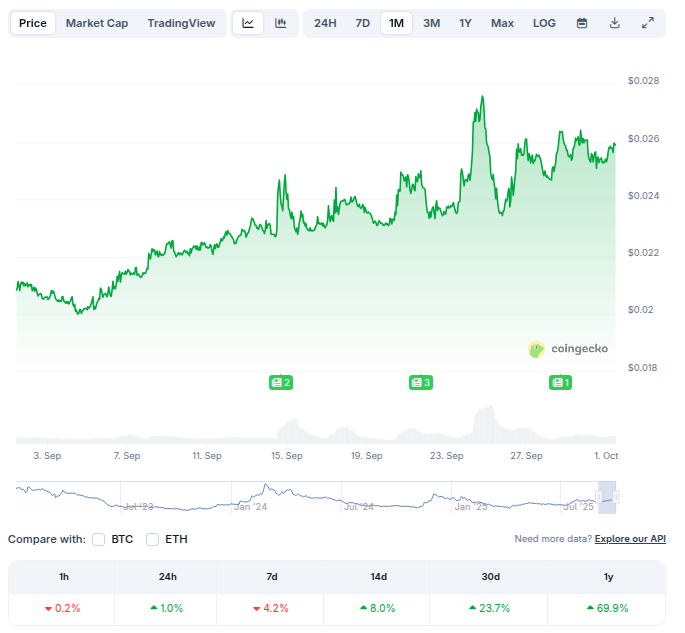Enable BTC comparison checkbox
The height and width of the screenshot is (633, 685).
tap(99, 539)
